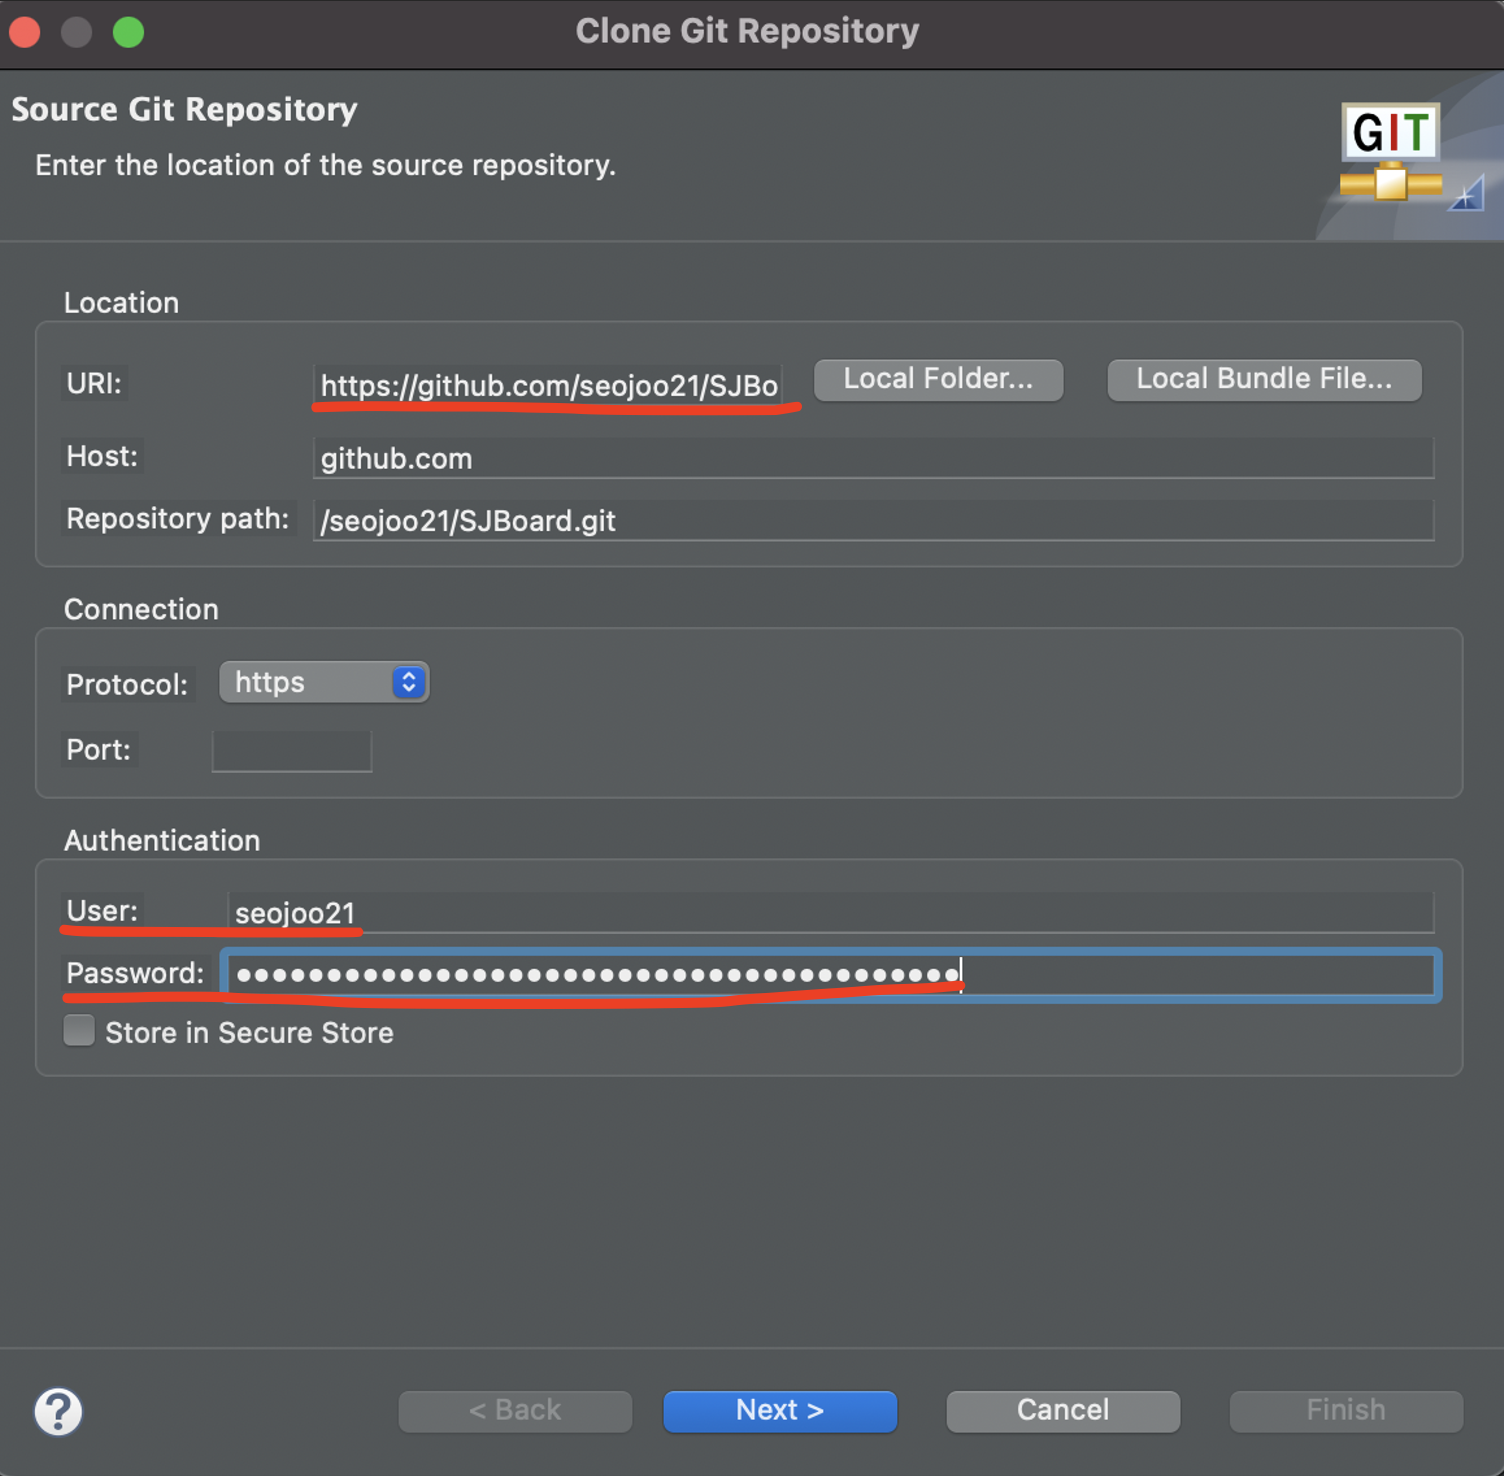Image resolution: width=1504 pixels, height=1476 pixels.
Task: Click the User field seojoo21
Action: coord(830,912)
